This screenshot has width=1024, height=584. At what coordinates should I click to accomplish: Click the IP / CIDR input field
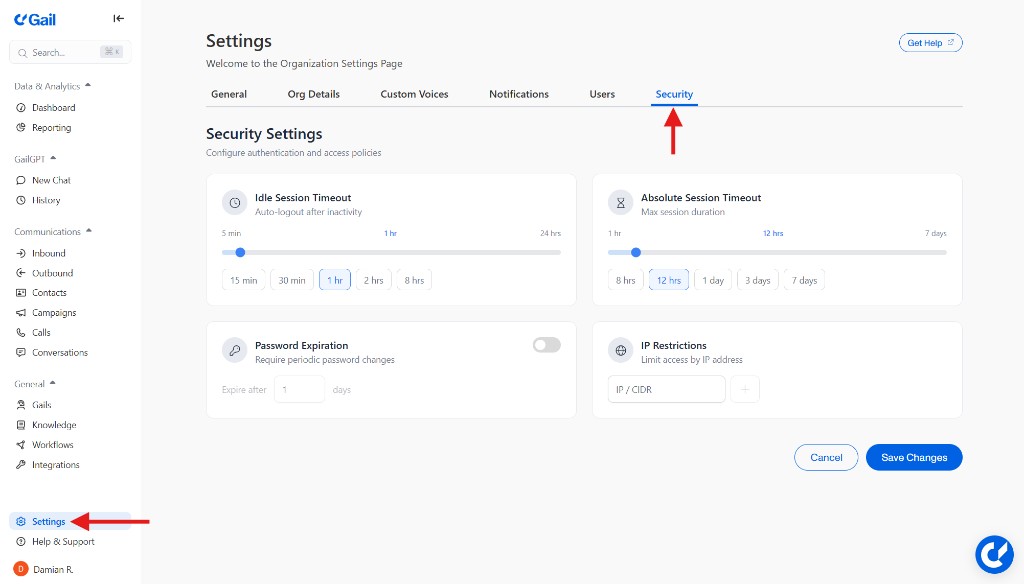(666, 388)
